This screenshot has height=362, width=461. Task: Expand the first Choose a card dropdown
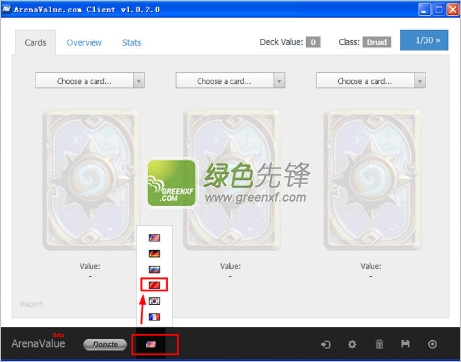click(90, 80)
